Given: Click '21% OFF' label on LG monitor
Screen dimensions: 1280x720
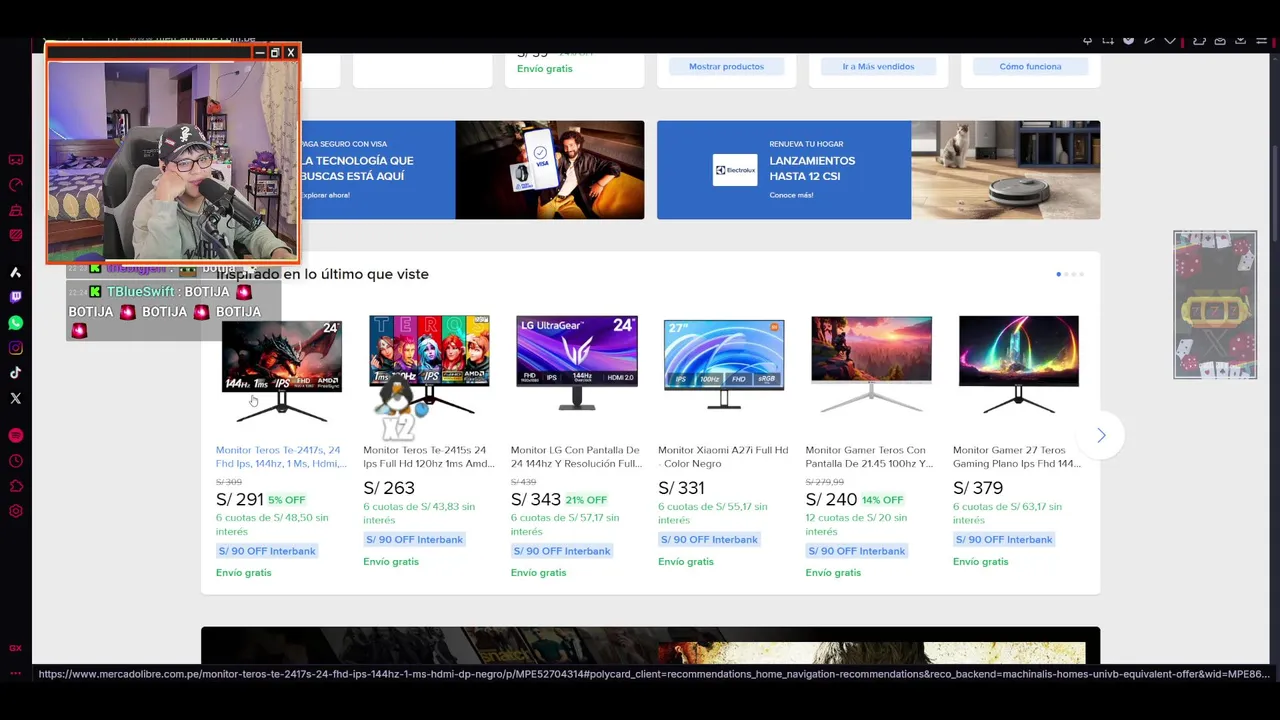Looking at the screenshot, I should (x=586, y=500).
